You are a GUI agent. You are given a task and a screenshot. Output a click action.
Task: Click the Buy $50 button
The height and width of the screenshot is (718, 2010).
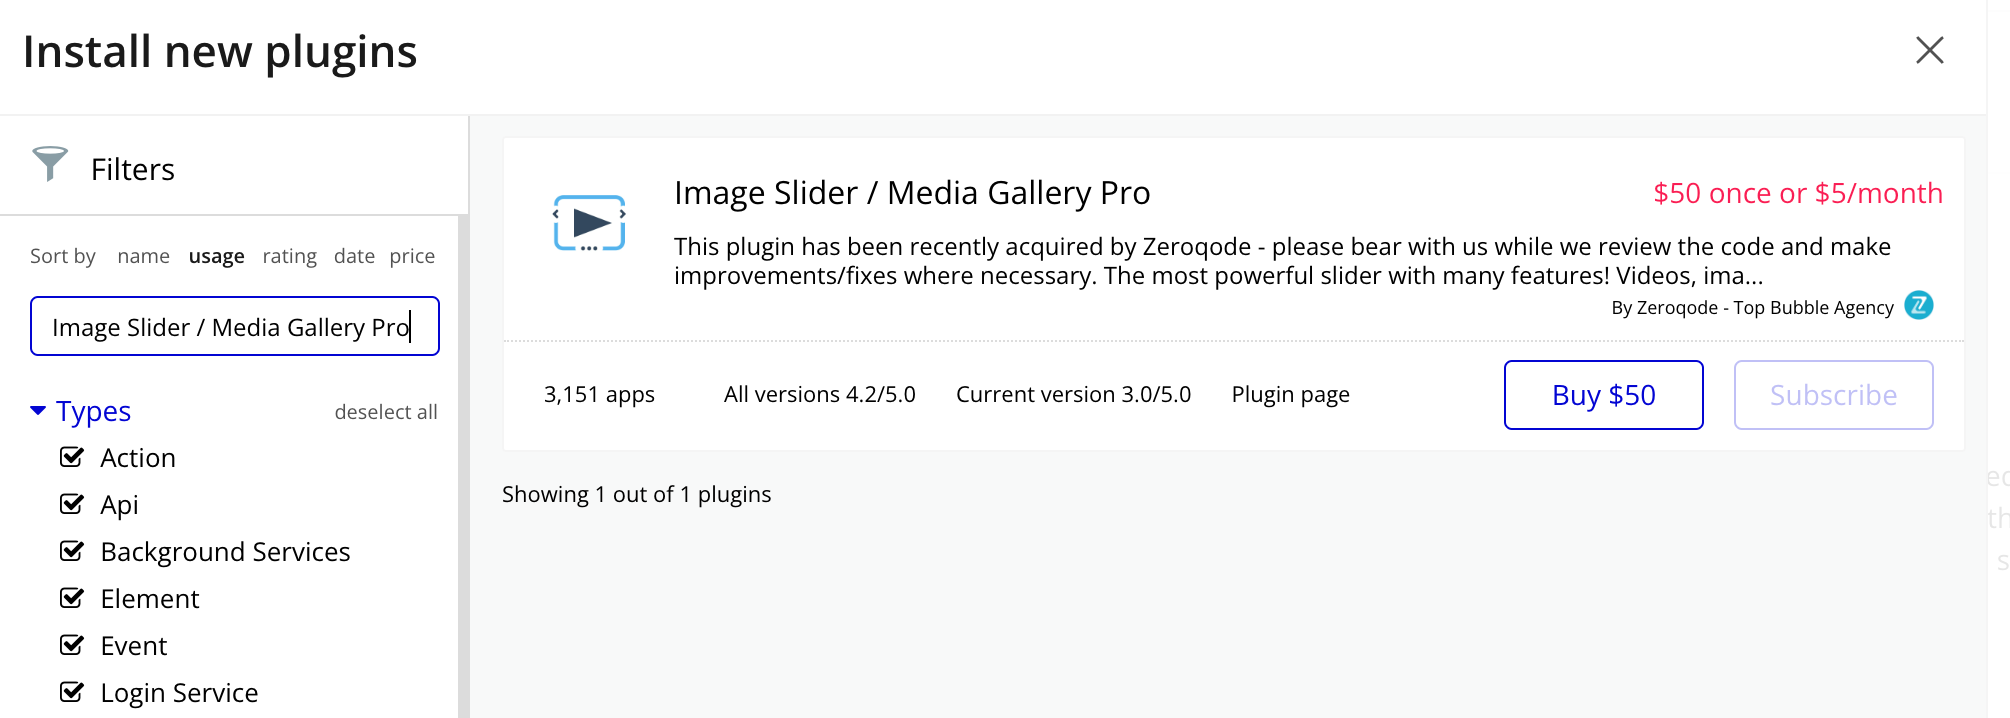(x=1603, y=395)
